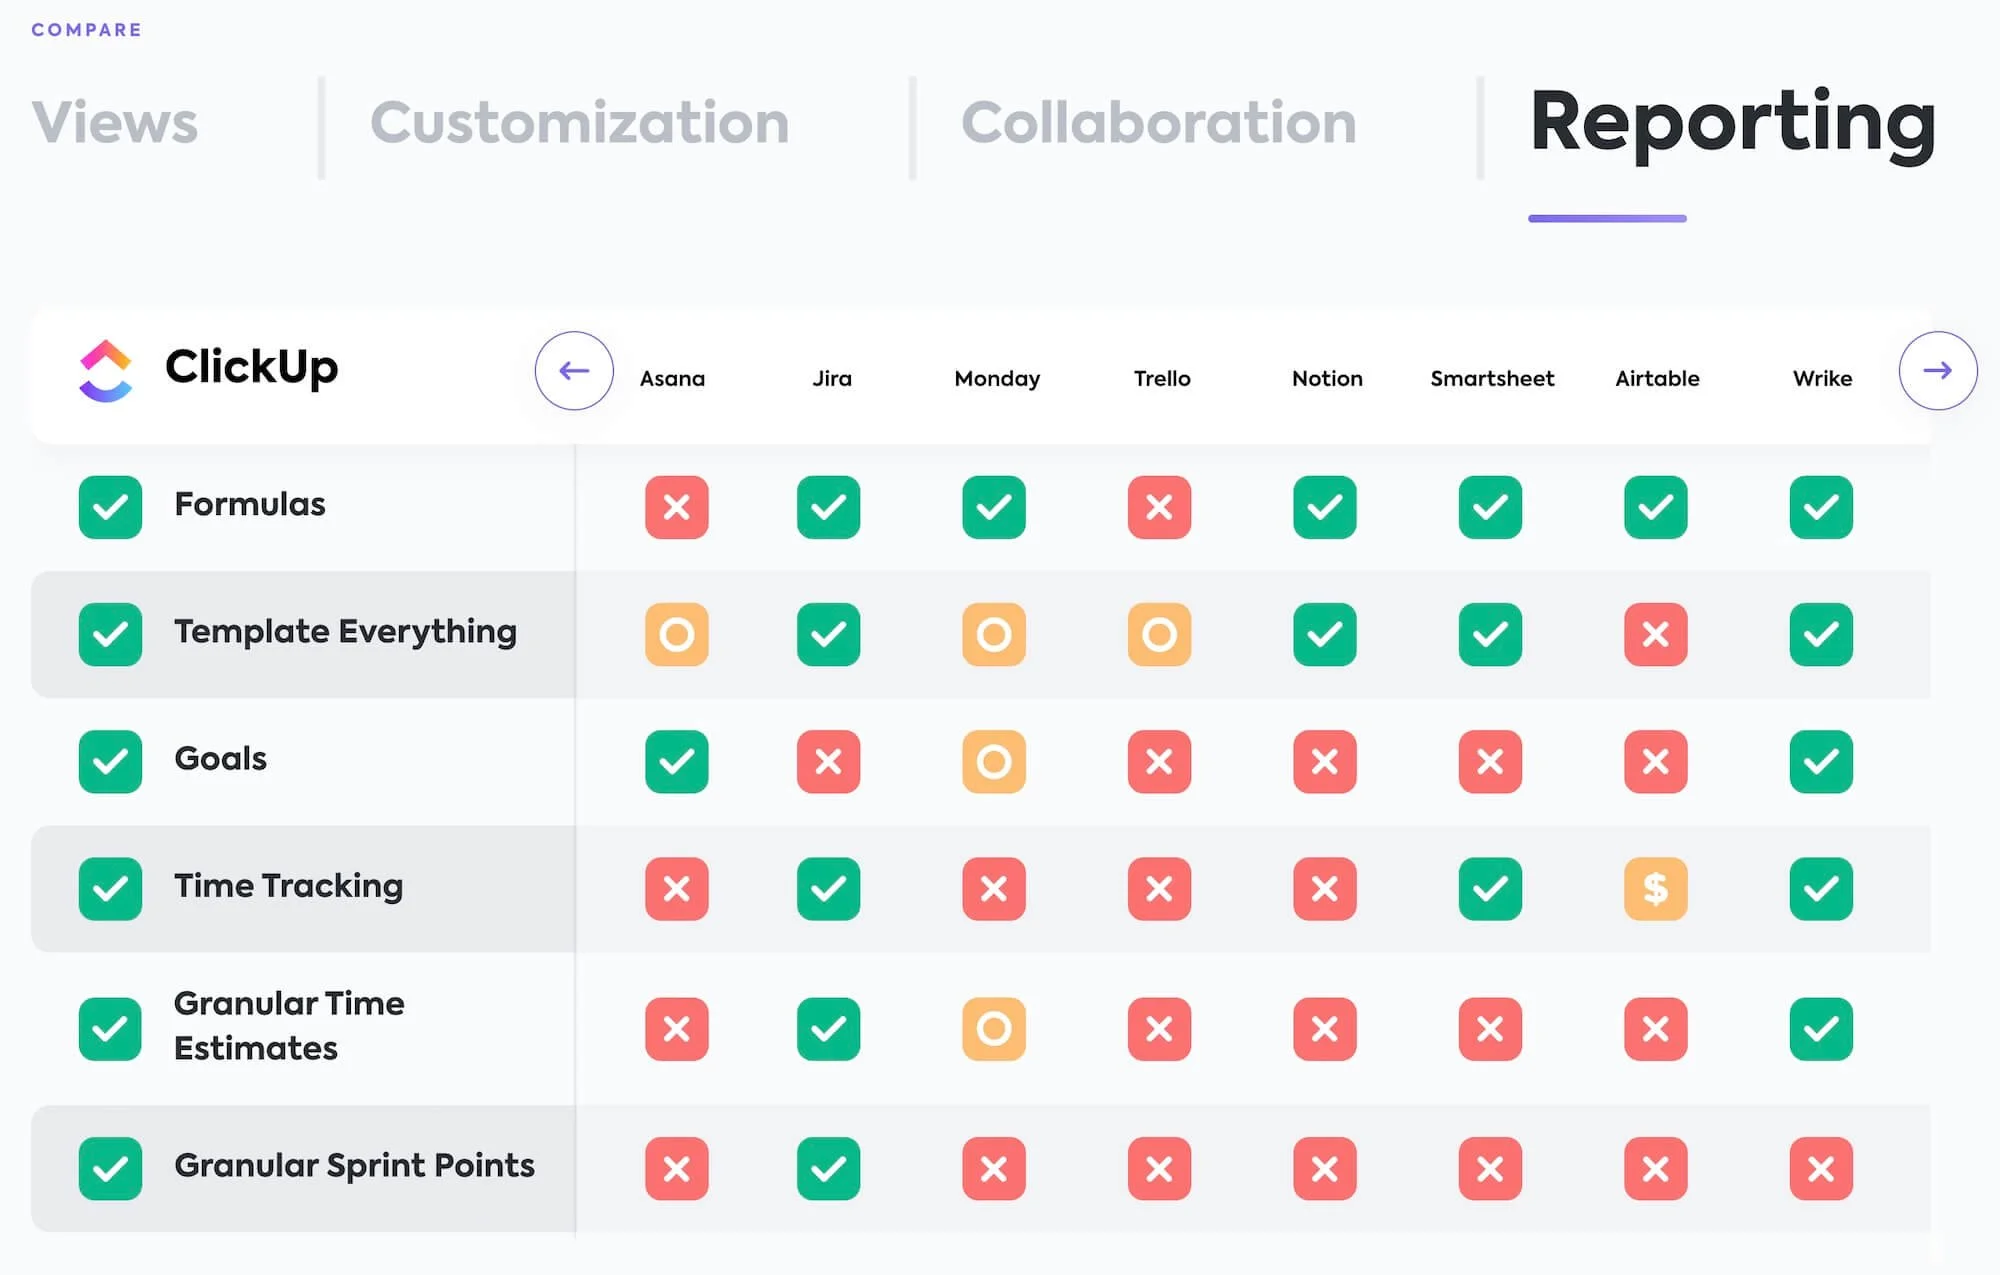
Task: Click the Template Everything row label
Action: click(345, 632)
